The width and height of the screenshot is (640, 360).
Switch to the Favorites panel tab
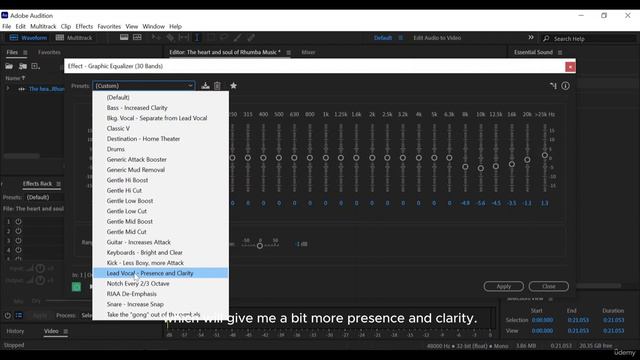point(49,52)
